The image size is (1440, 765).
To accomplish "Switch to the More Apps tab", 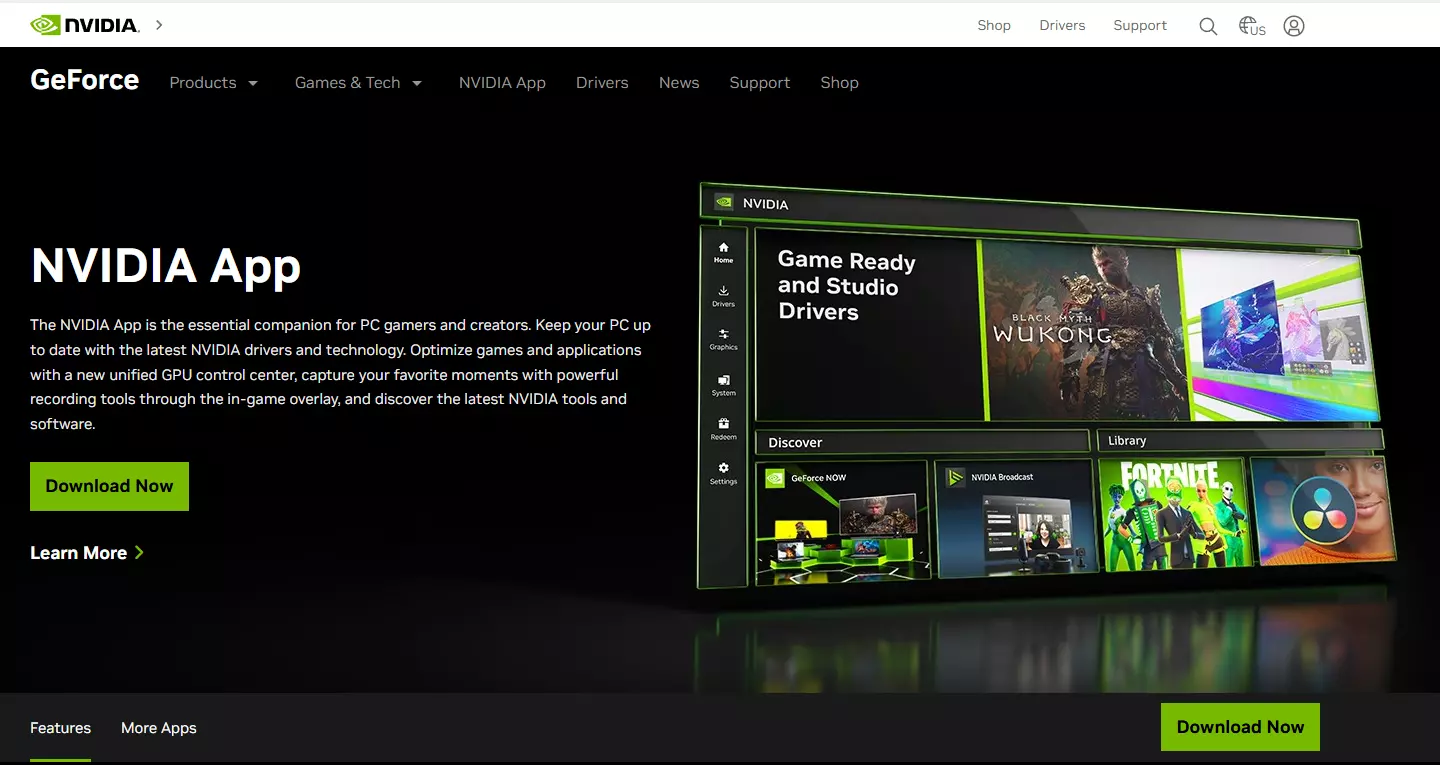I will pyautogui.click(x=159, y=728).
